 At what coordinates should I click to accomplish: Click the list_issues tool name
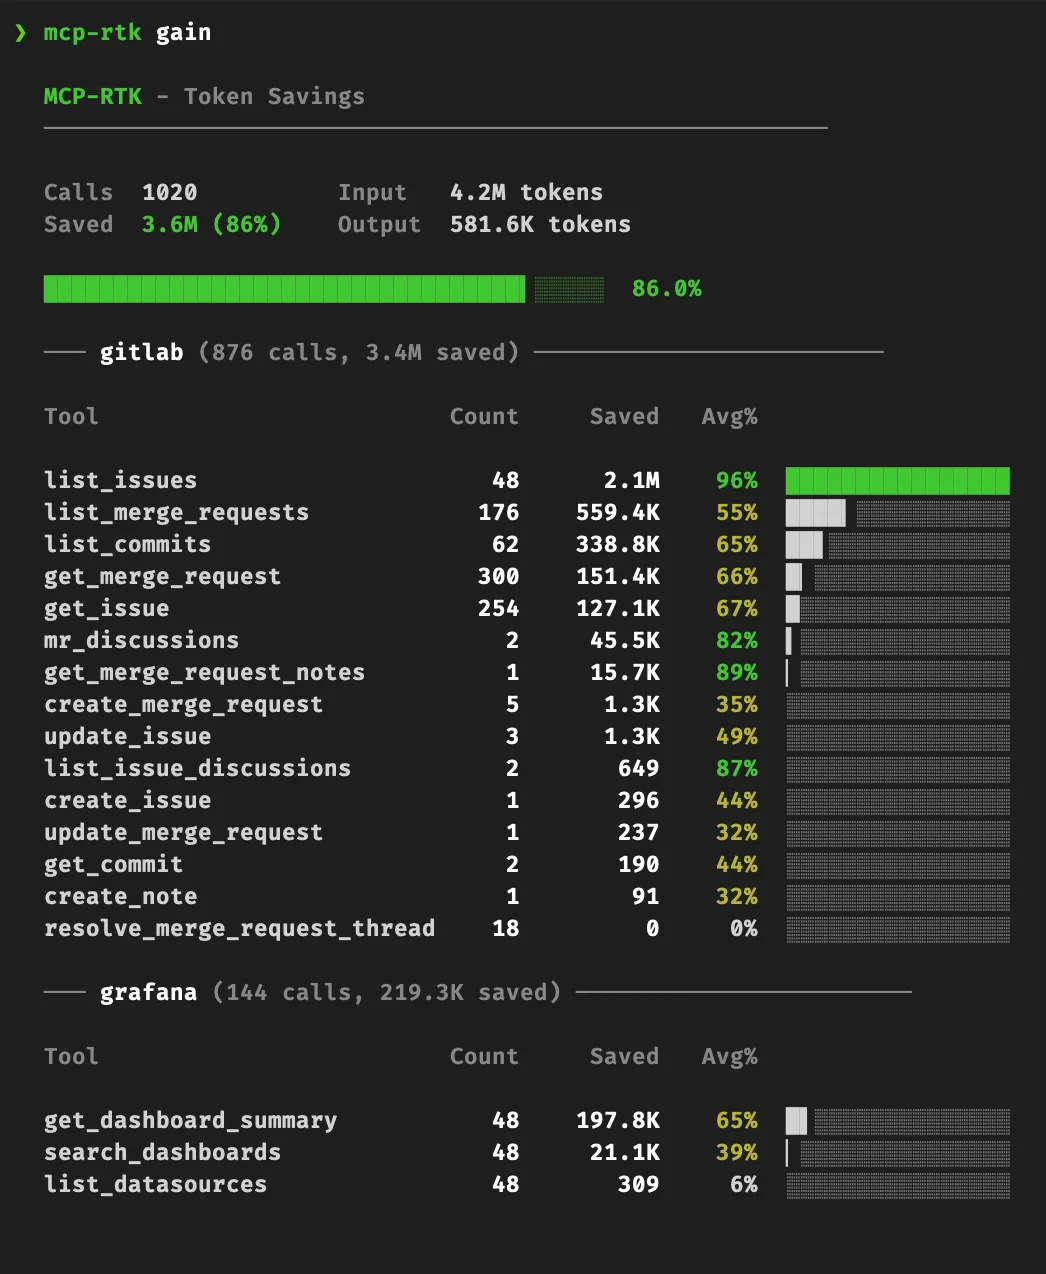[x=120, y=480]
